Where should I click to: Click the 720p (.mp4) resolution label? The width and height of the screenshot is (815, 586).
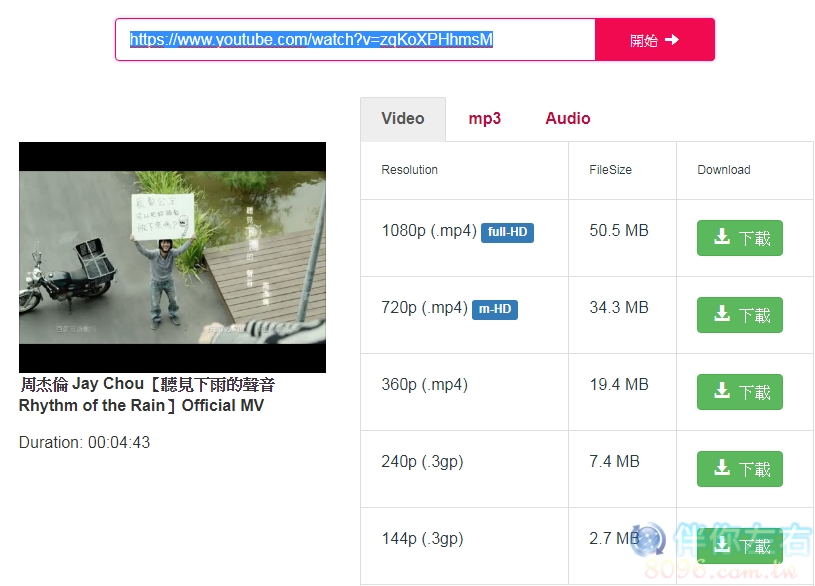pyautogui.click(x=425, y=308)
